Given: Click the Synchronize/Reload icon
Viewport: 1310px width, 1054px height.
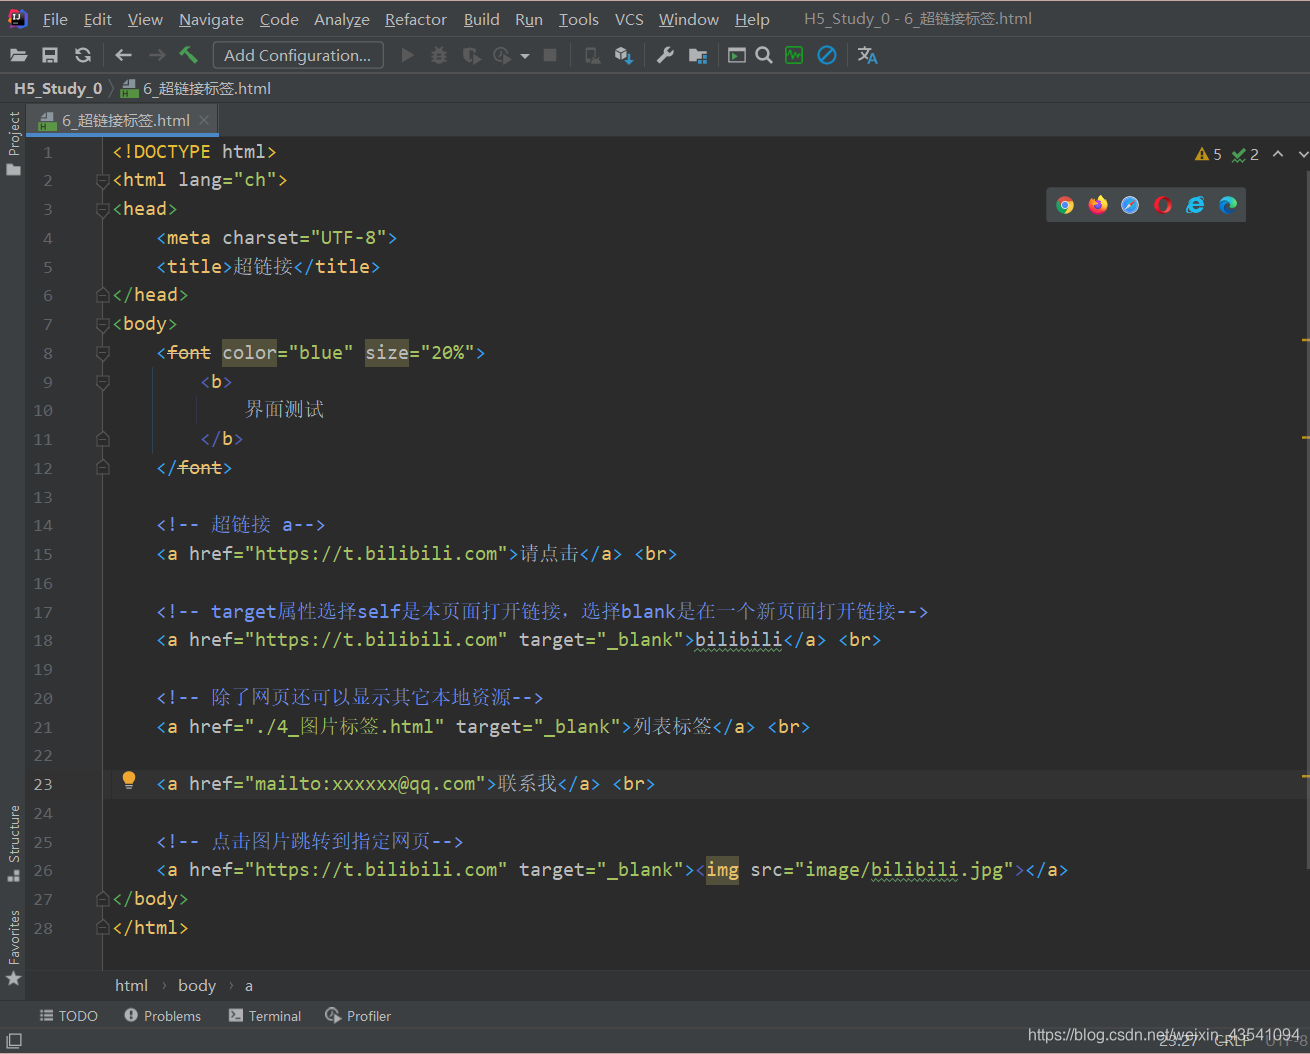Looking at the screenshot, I should click(x=83, y=55).
